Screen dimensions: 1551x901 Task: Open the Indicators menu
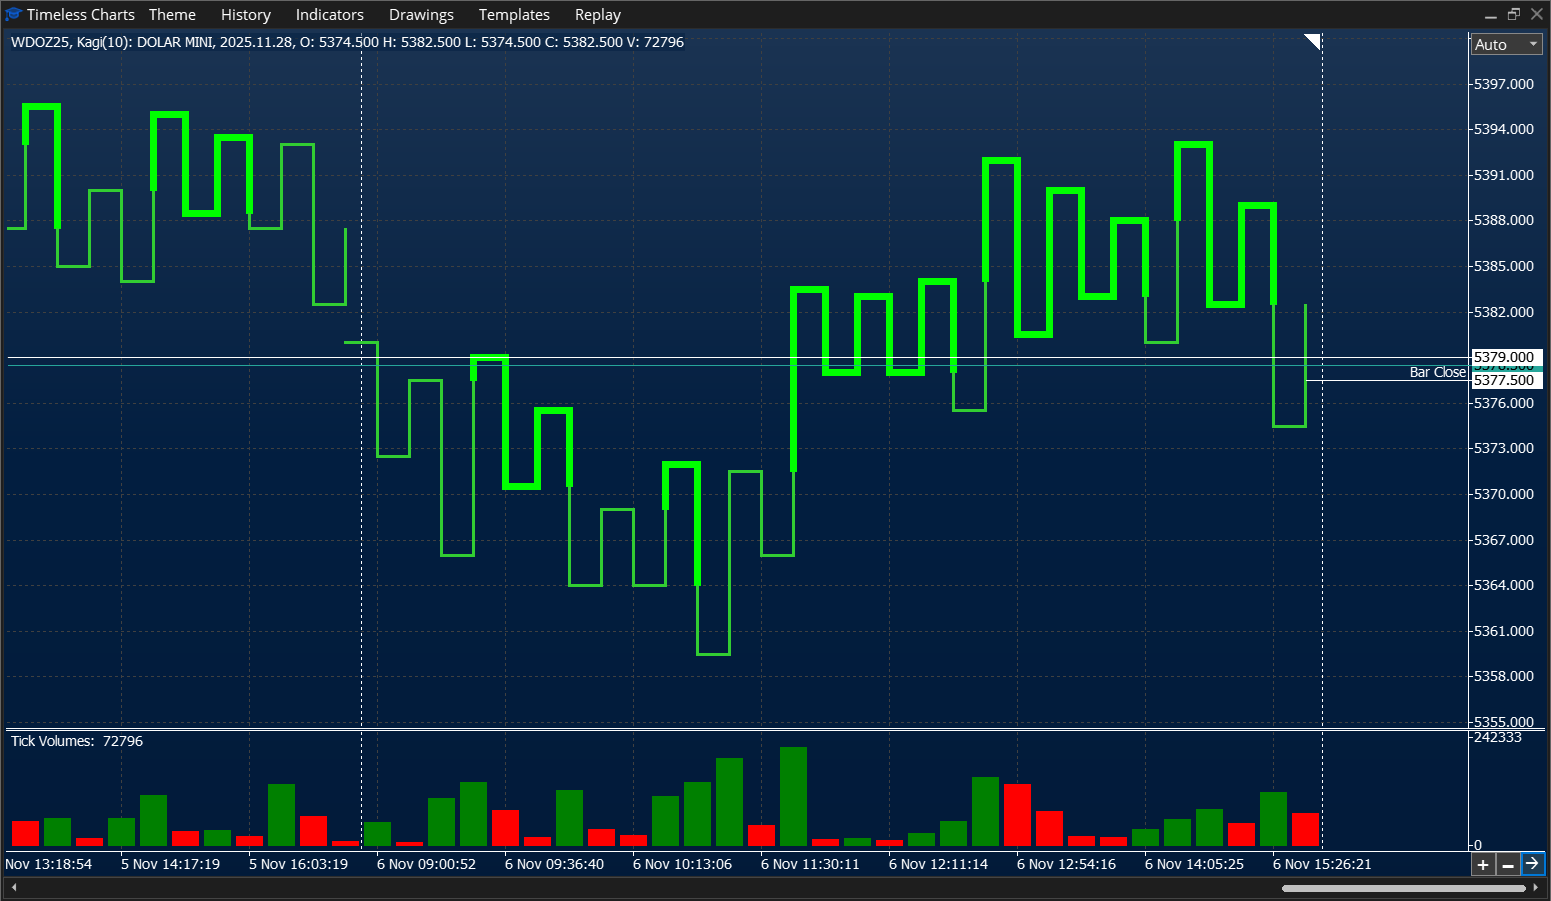pyautogui.click(x=329, y=14)
